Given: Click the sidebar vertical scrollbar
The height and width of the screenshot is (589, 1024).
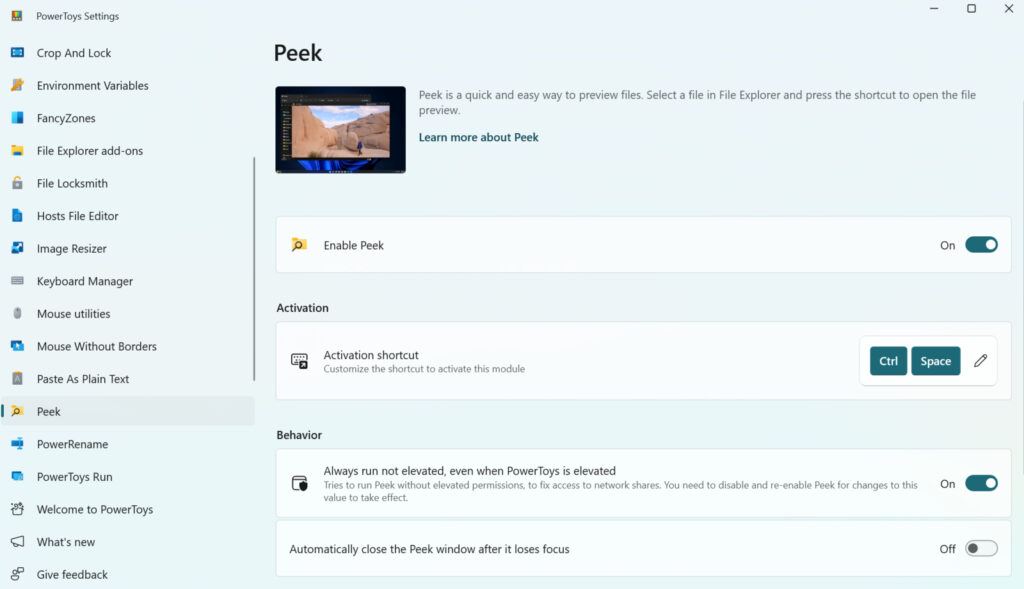Looking at the screenshot, I should tap(254, 268).
